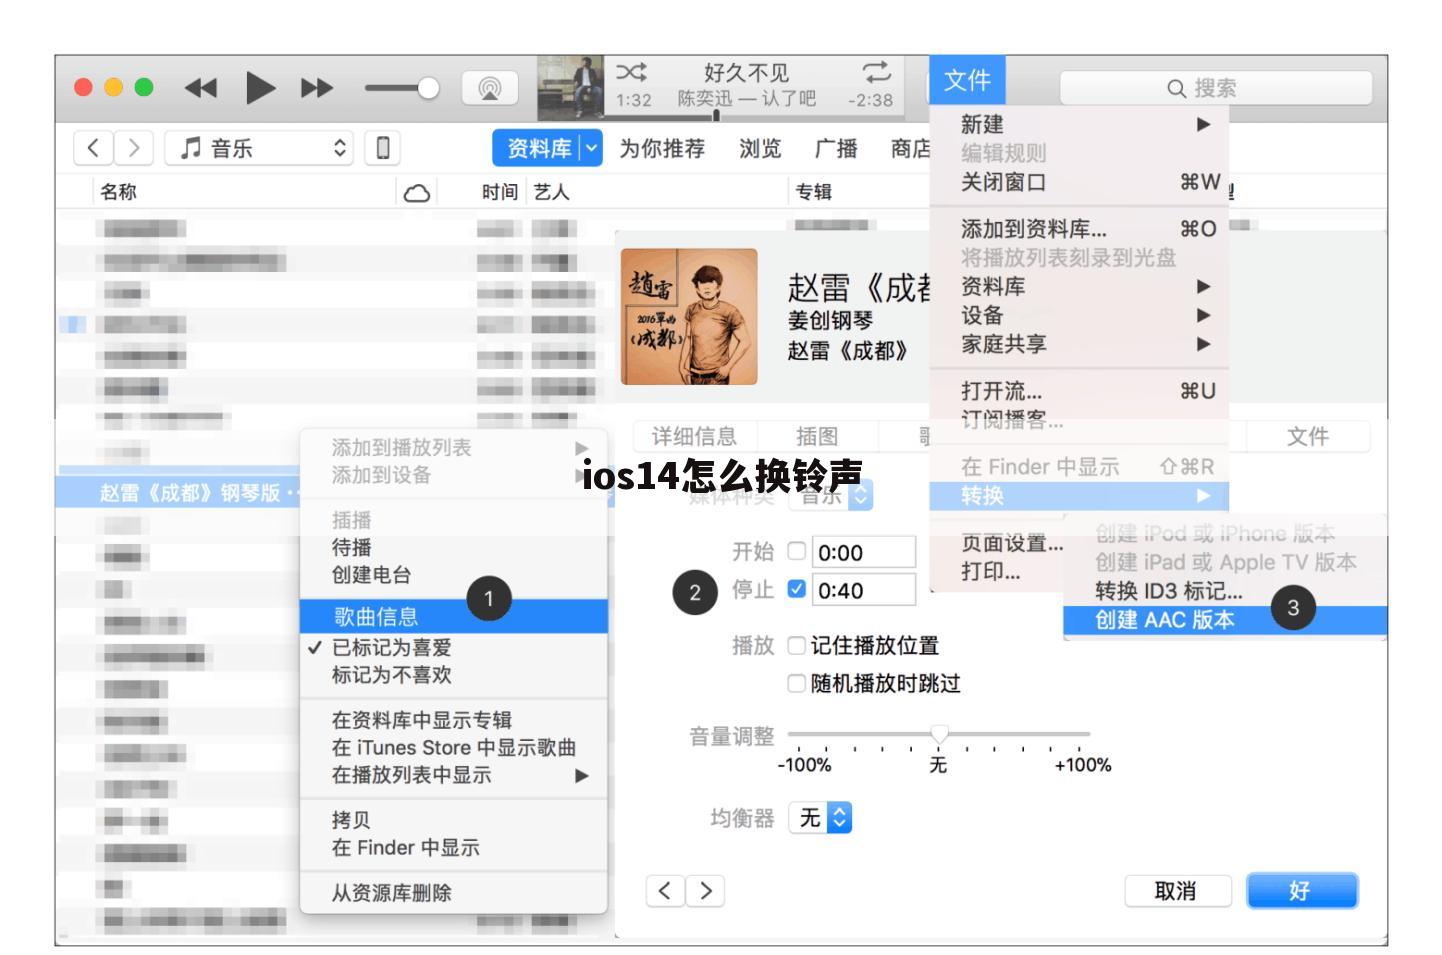Go back with the left arrow
This screenshot has height=955, width=1442.
tap(93, 148)
